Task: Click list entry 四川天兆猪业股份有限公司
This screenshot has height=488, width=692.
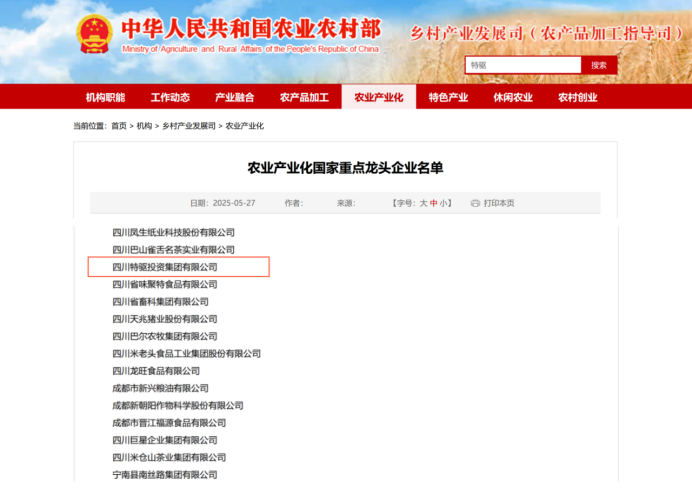Action: click(165, 319)
